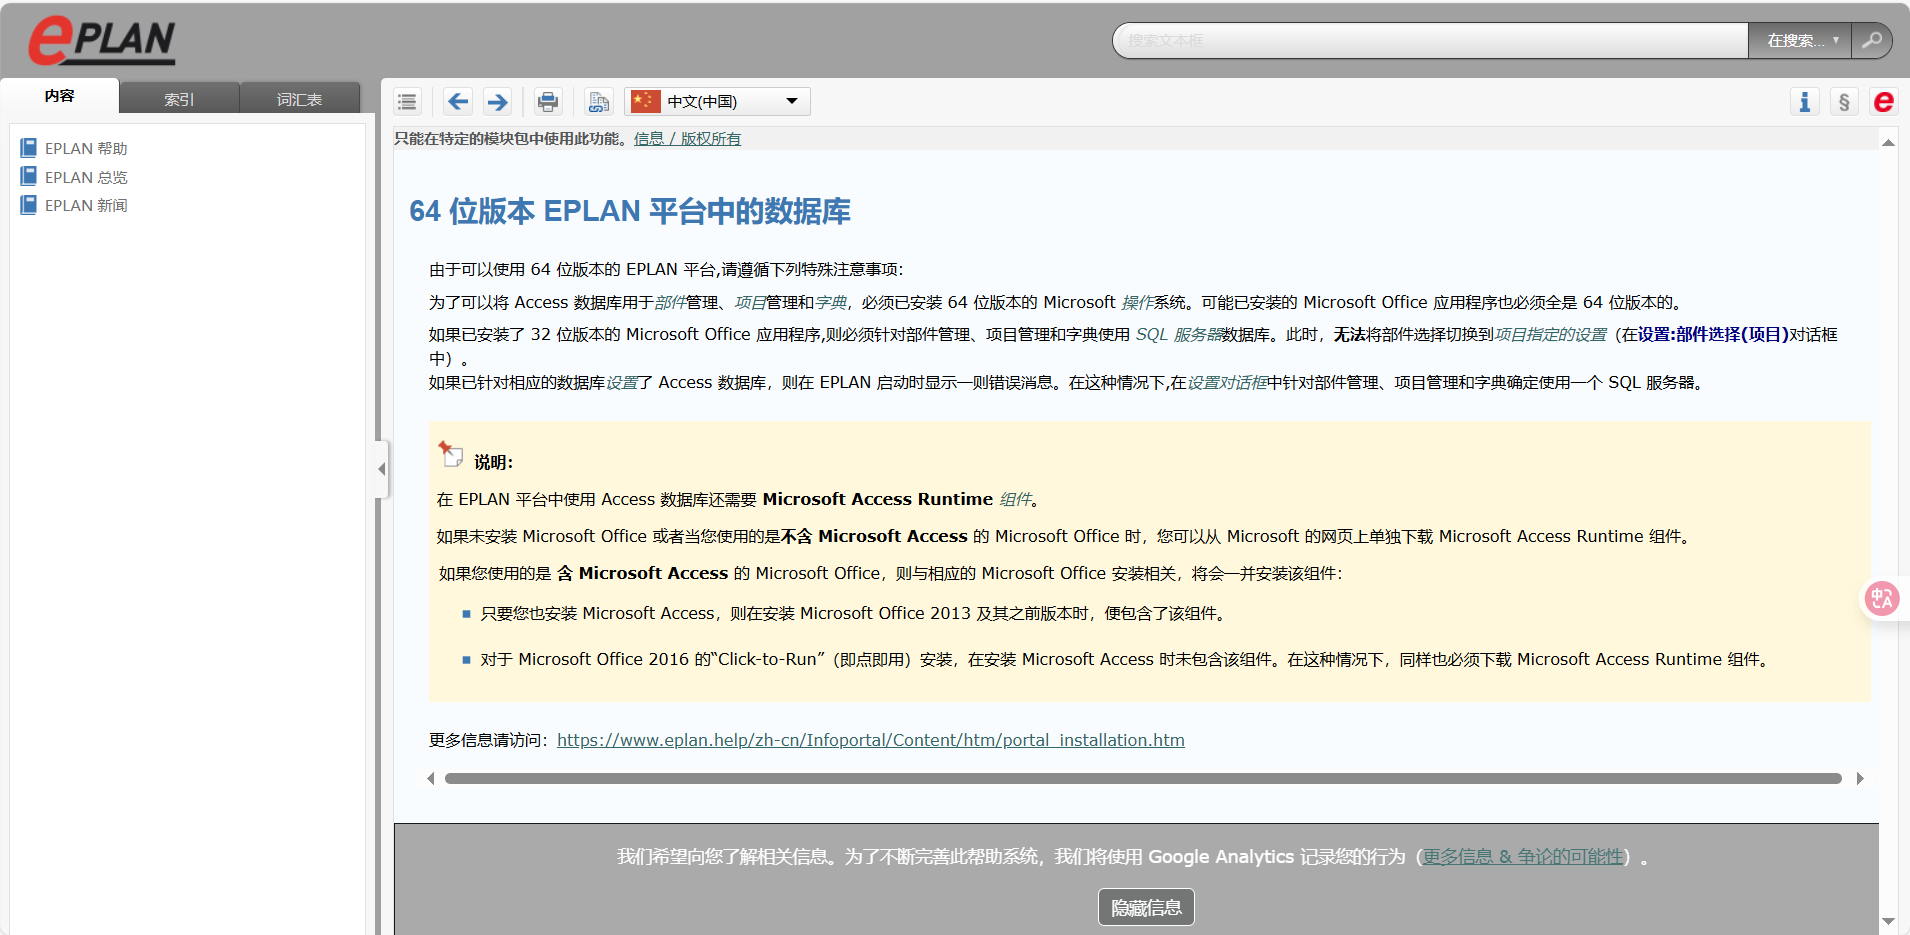Open the 中文(中国) language dropdown
Viewport: 1910px width, 935px height.
pos(718,102)
